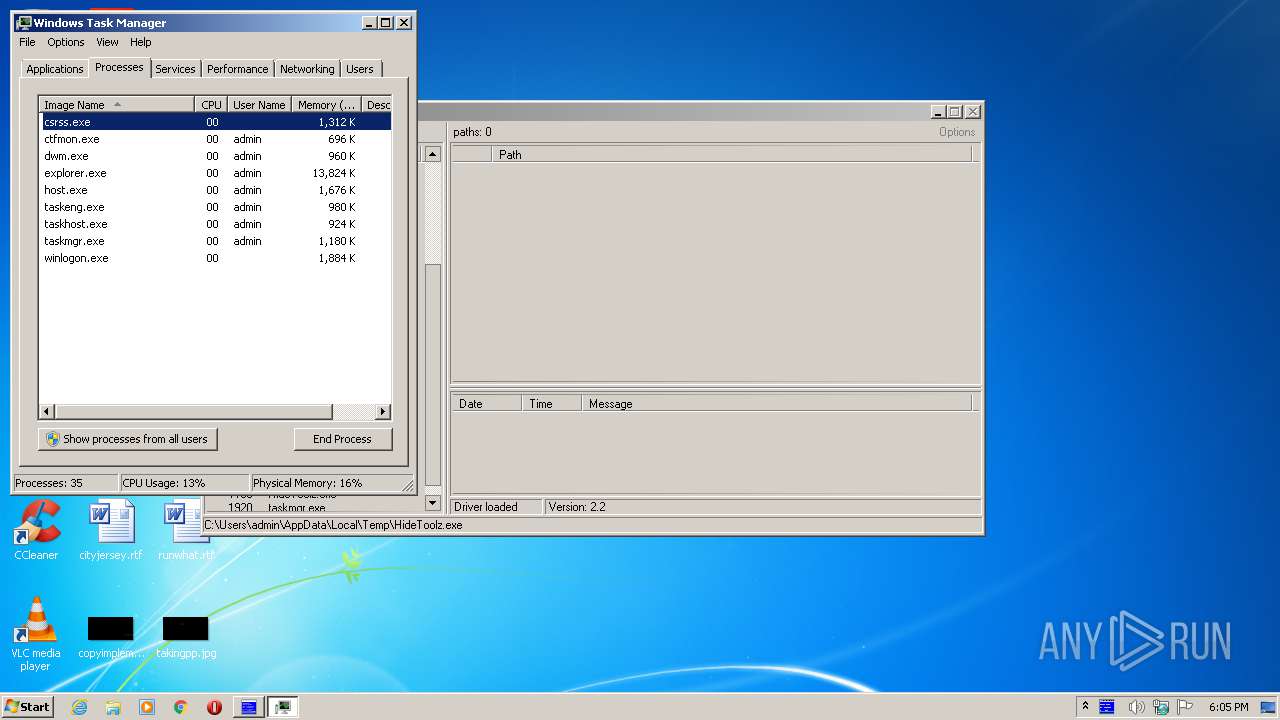Viewport: 1280px width, 720px height.
Task: Switch to Task Manager taskbar button
Action: pyautogui.click(x=284, y=707)
